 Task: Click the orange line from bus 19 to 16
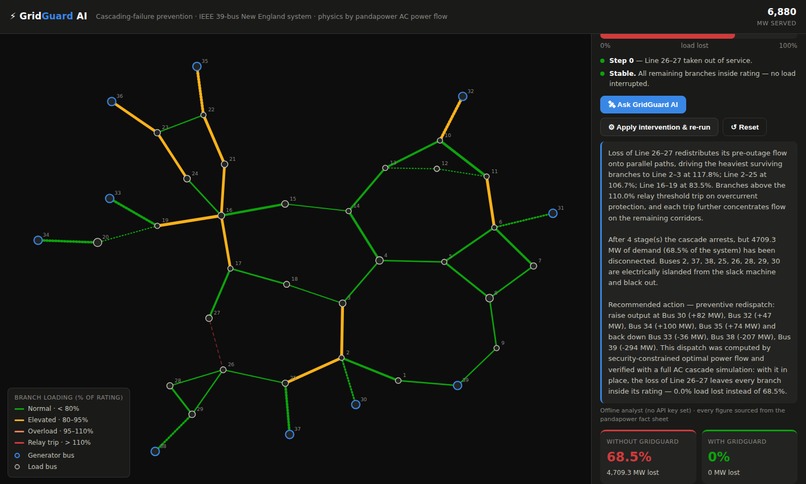point(189,221)
